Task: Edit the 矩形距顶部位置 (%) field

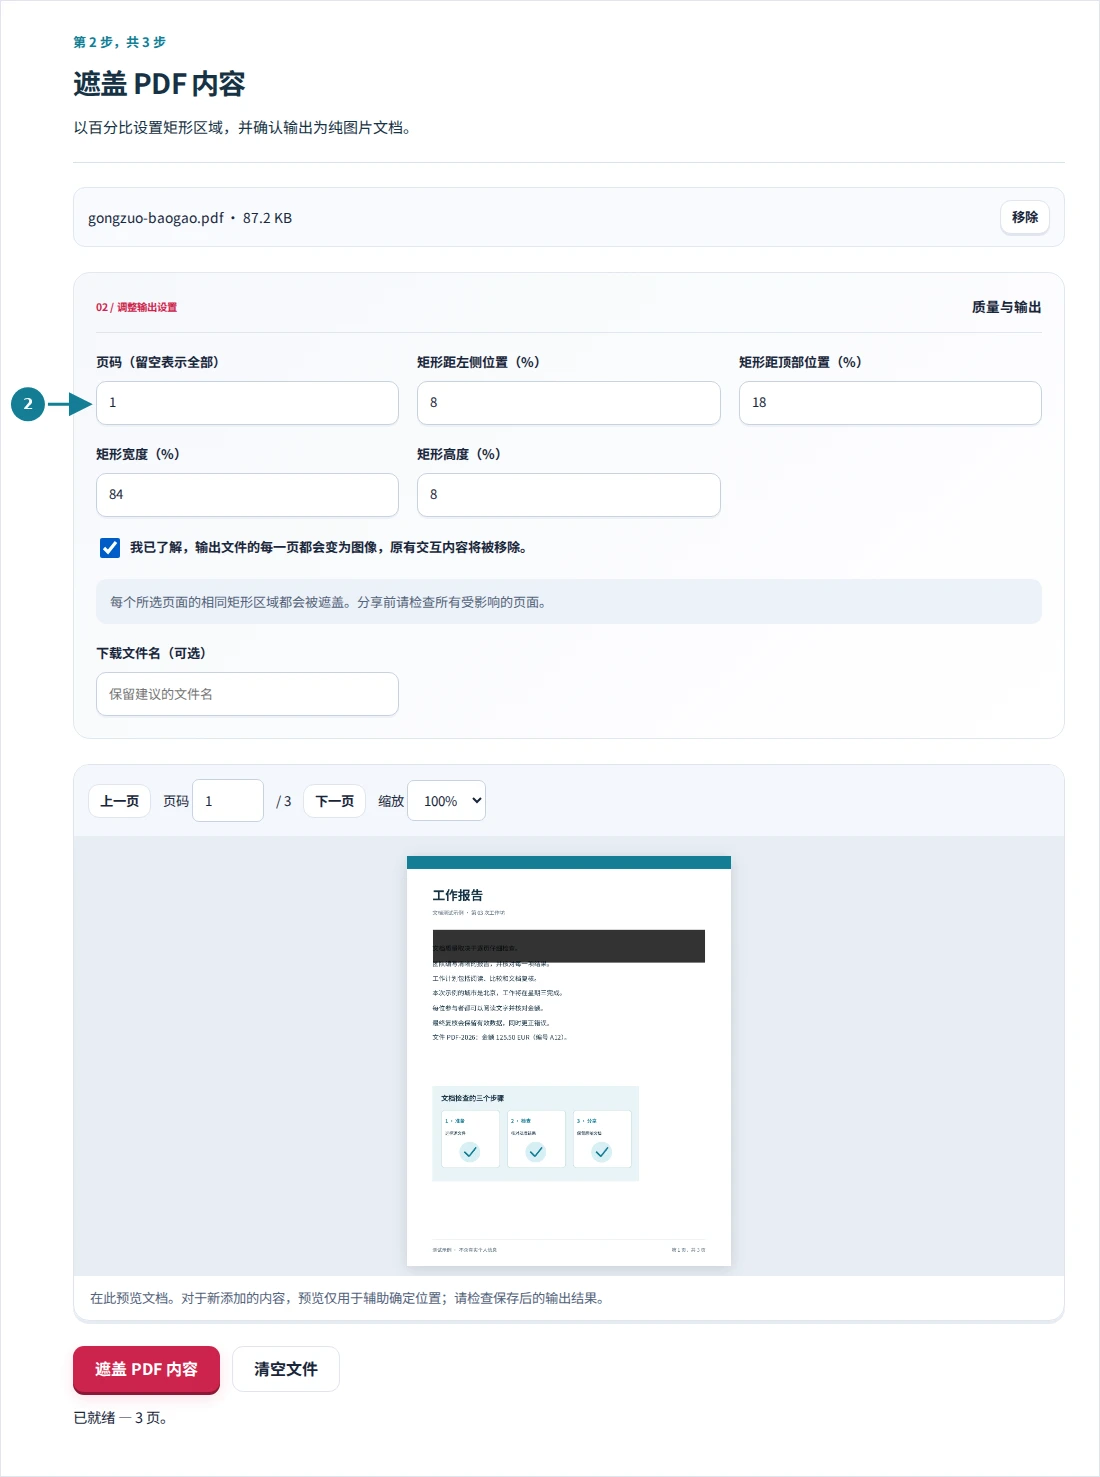Action: pos(890,403)
